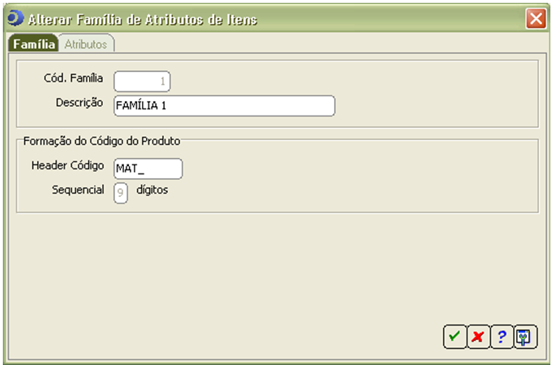Click the Header Código label

pyautogui.click(x=67, y=165)
